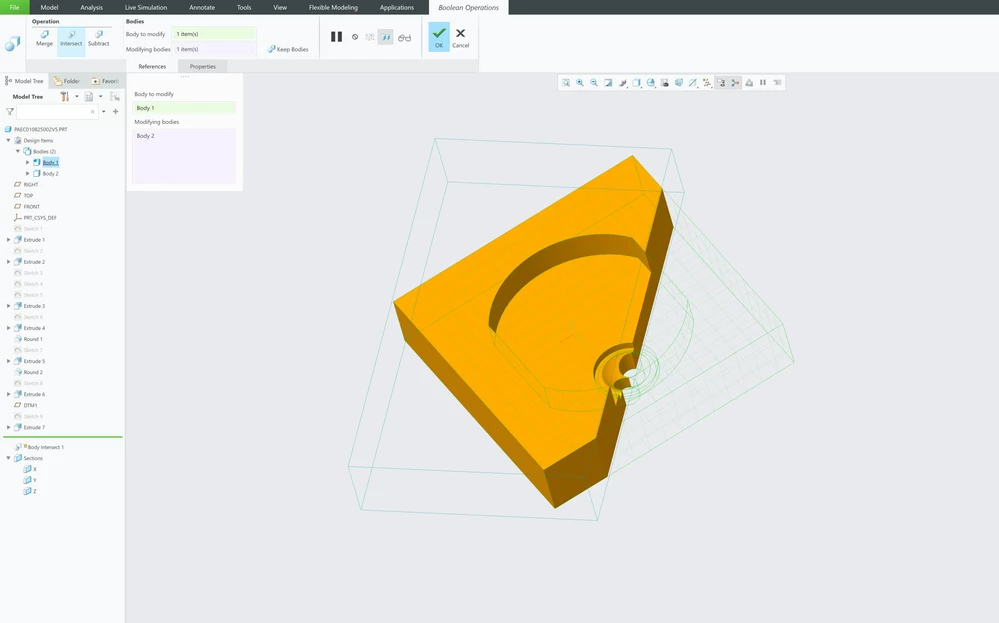Open the Properties tab
999x623 pixels.
tap(203, 66)
